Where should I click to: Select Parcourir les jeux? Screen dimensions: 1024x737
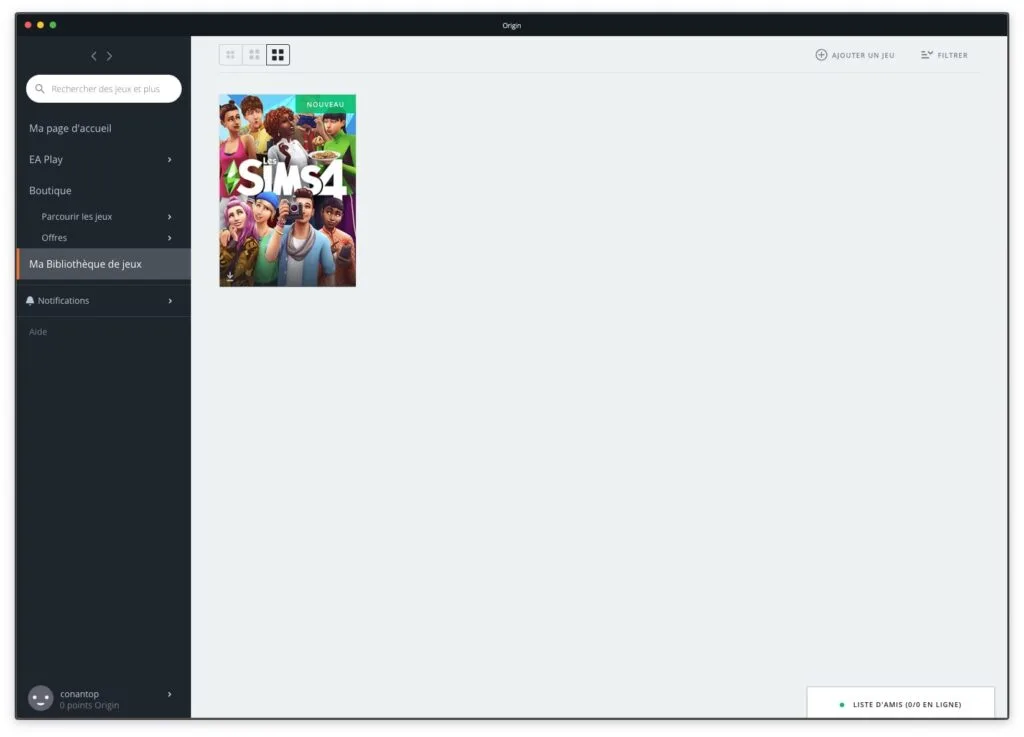[x=76, y=217]
